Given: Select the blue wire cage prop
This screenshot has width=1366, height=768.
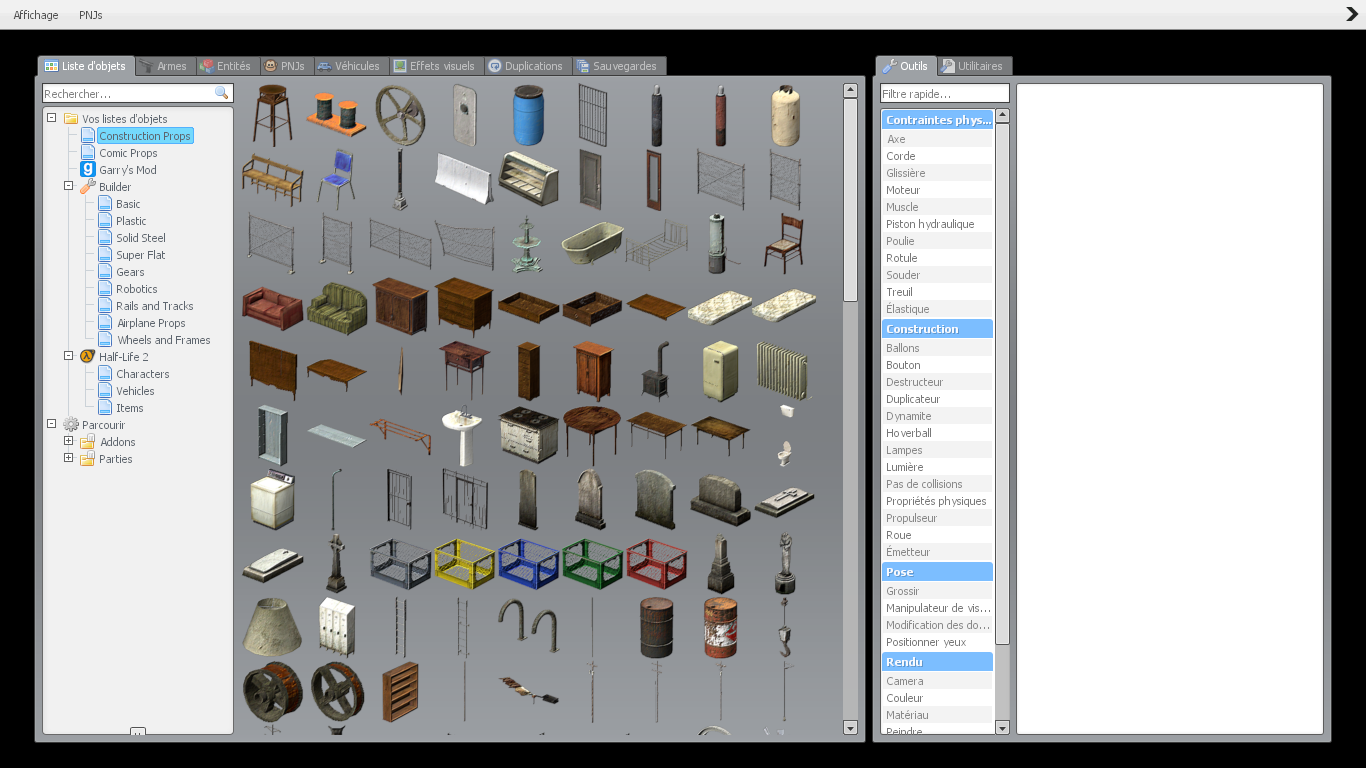Looking at the screenshot, I should [x=528, y=563].
